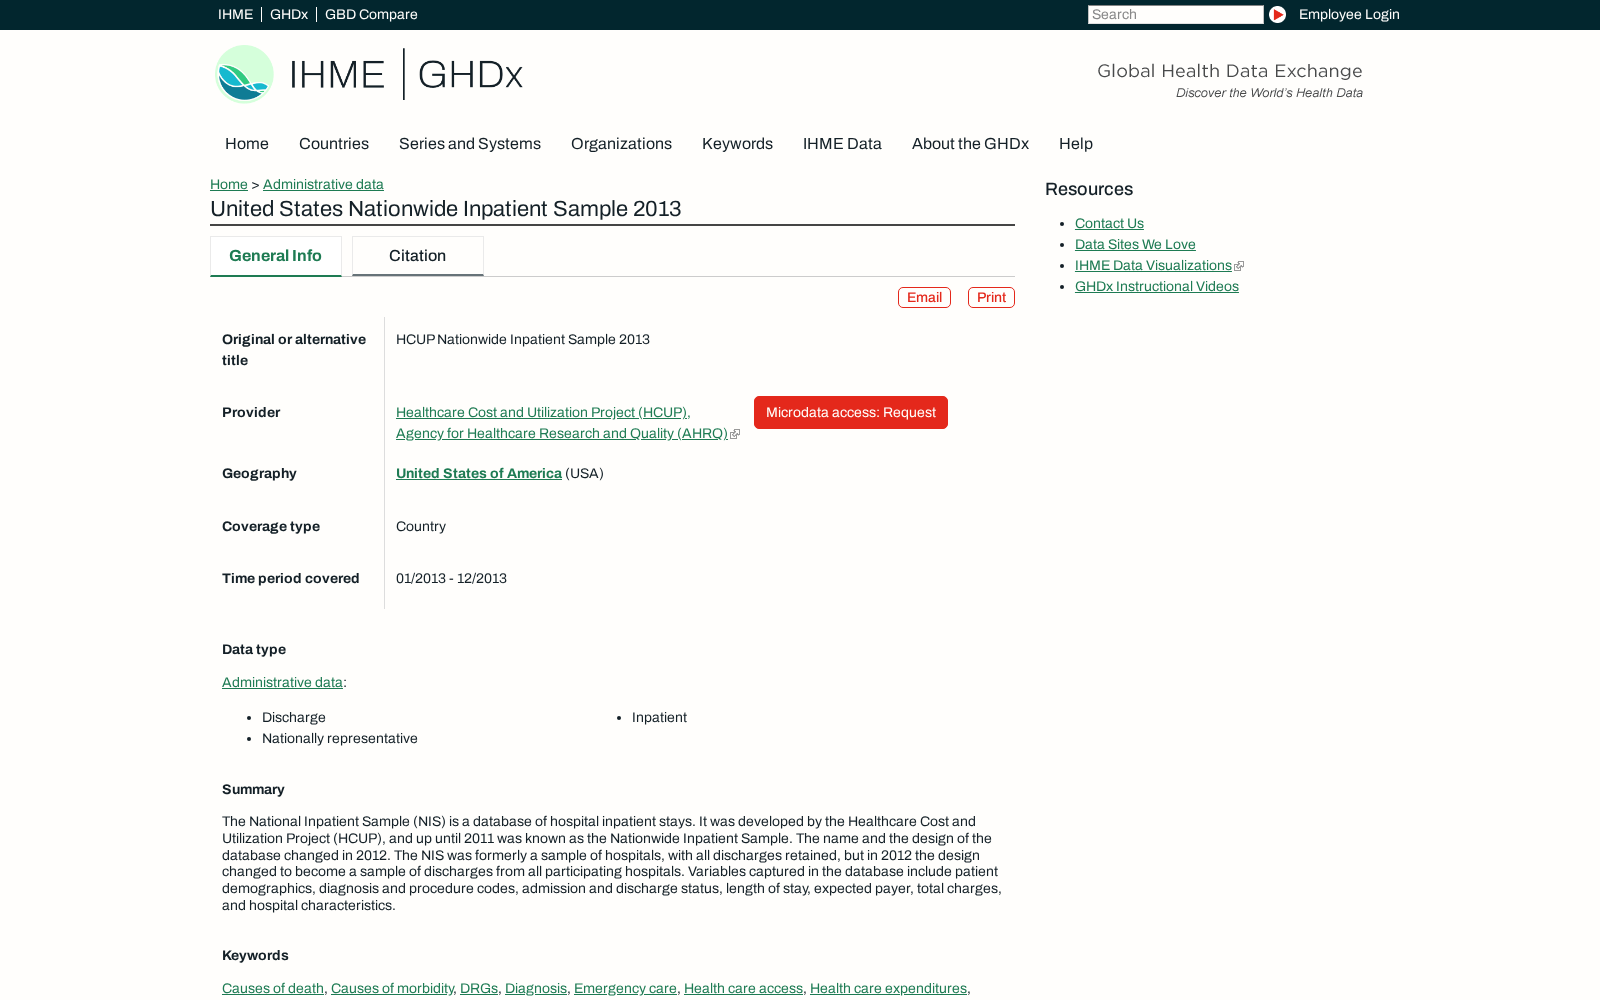The image size is (1600, 1000).
Task: Open Countries menu
Action: 334,143
